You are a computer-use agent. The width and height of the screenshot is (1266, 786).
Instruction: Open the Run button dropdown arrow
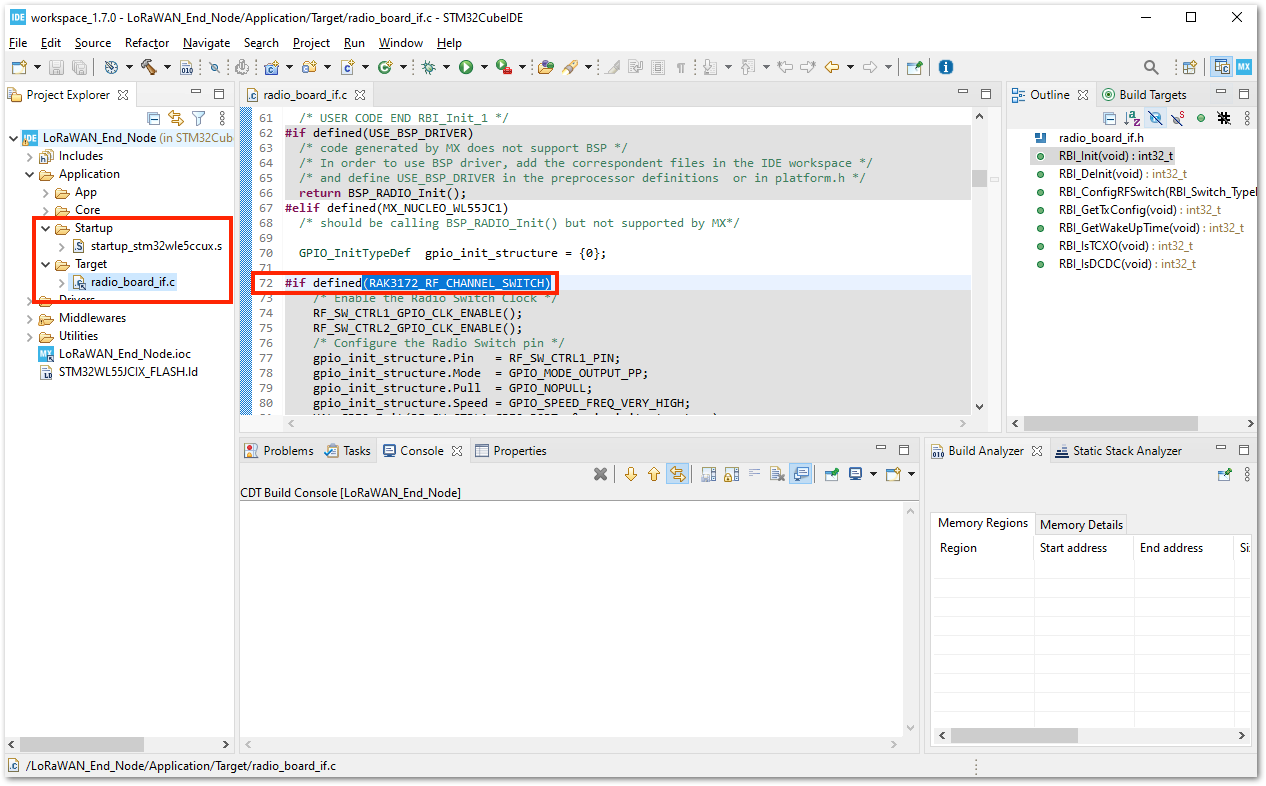click(484, 67)
